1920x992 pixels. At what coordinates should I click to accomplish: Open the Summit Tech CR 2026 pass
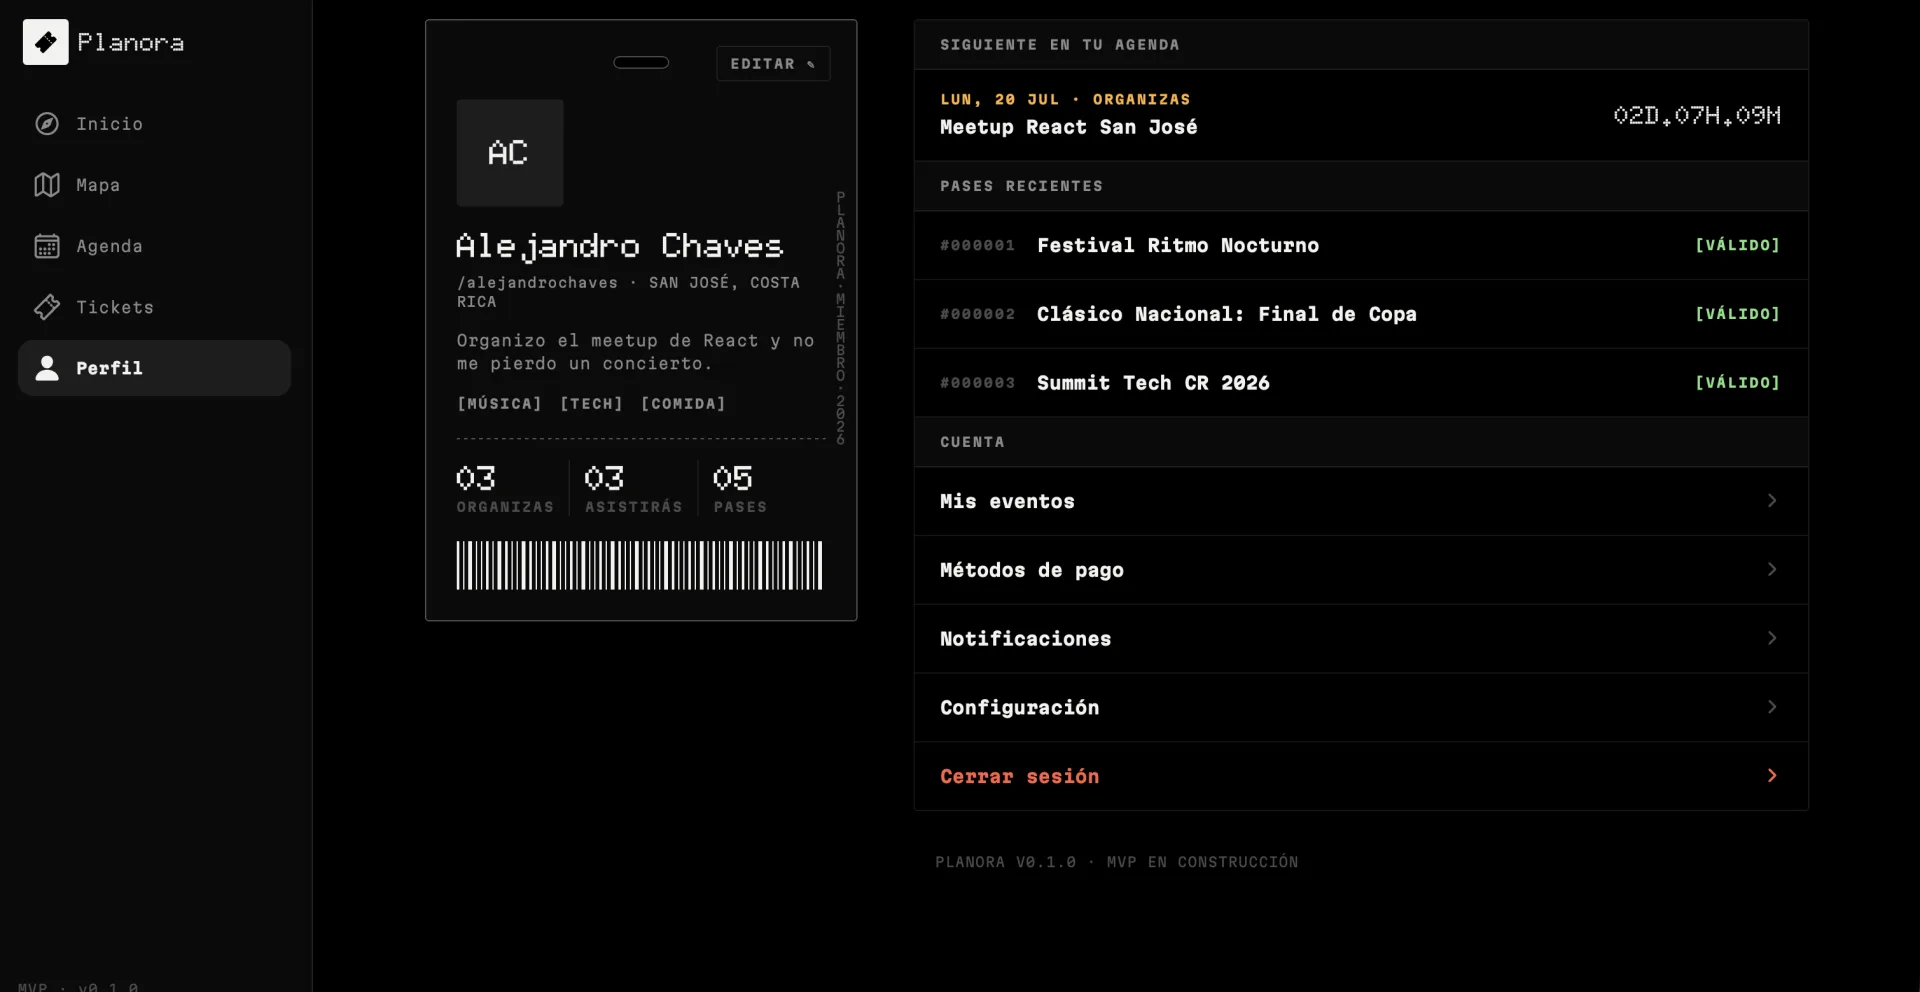1361,383
